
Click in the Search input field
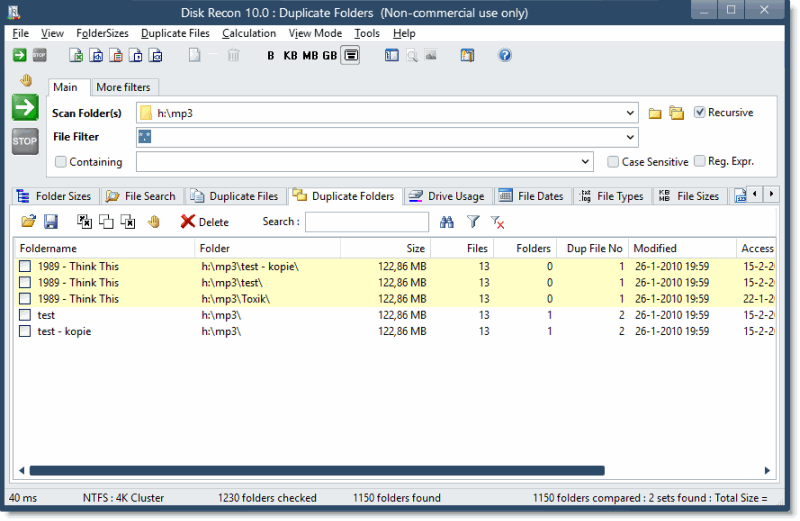[367, 222]
